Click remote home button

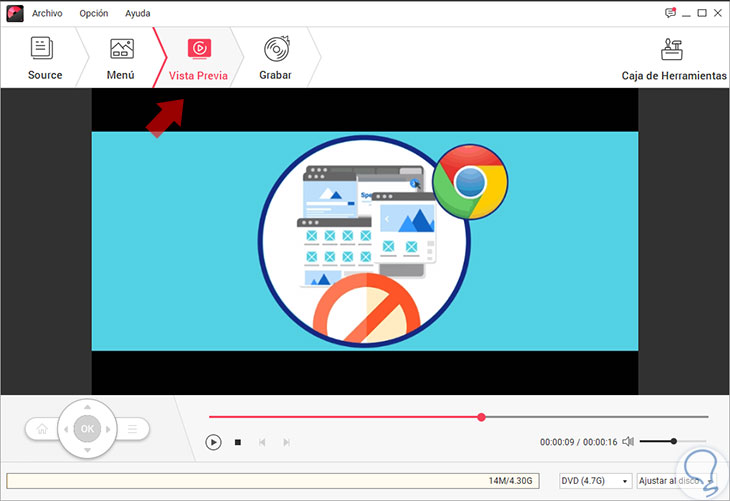coord(42,429)
